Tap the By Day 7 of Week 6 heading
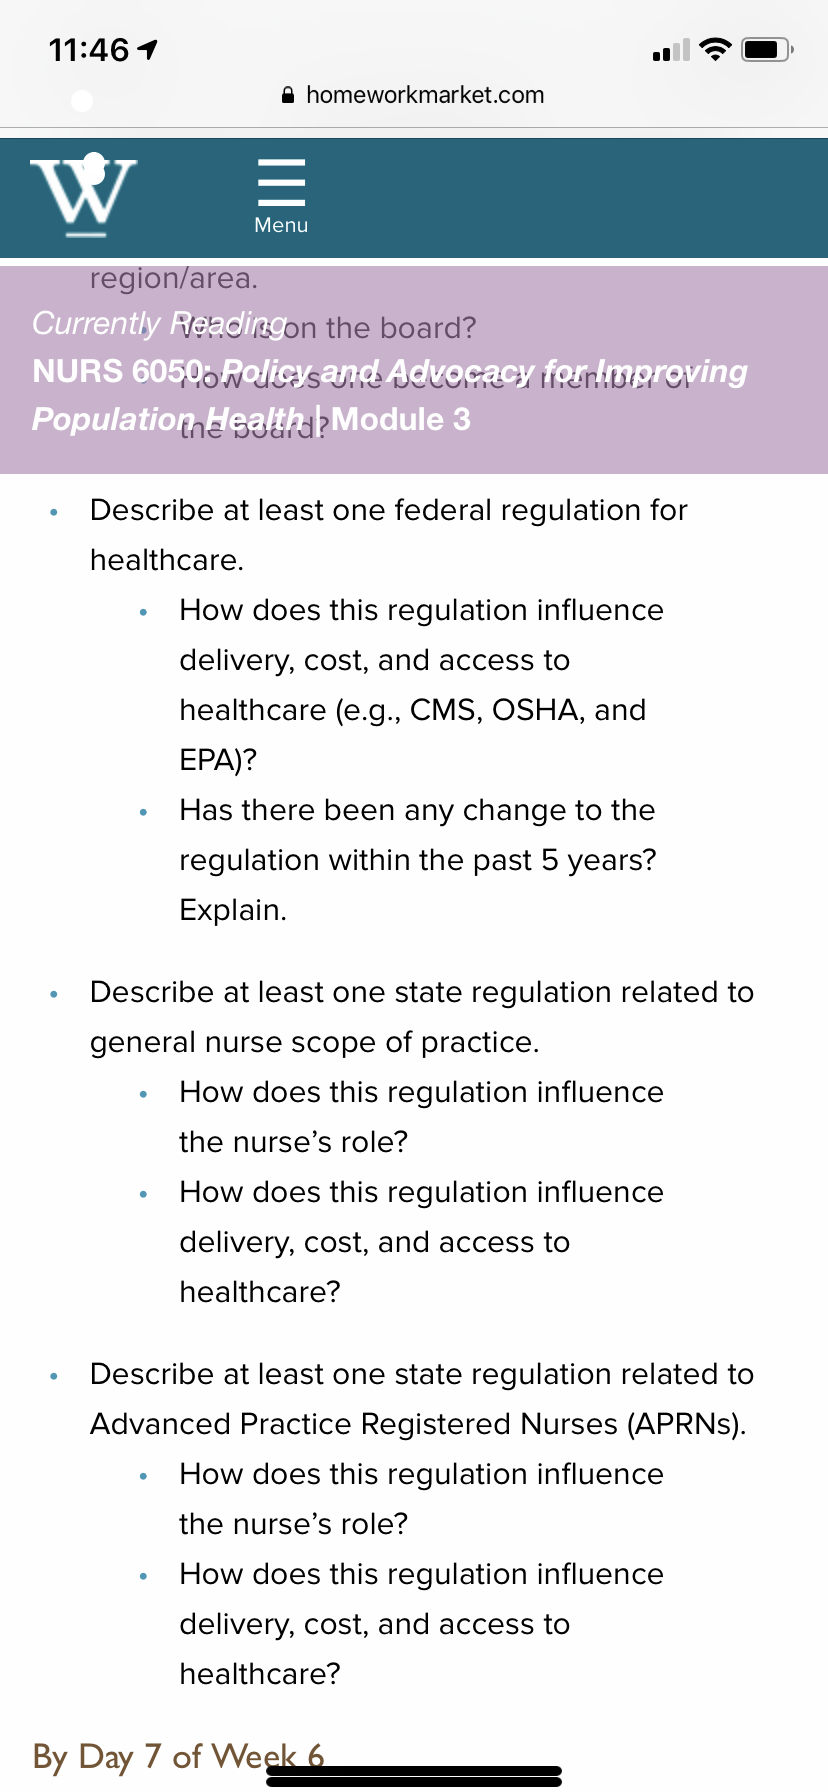The width and height of the screenshot is (828, 1792). tap(178, 1756)
